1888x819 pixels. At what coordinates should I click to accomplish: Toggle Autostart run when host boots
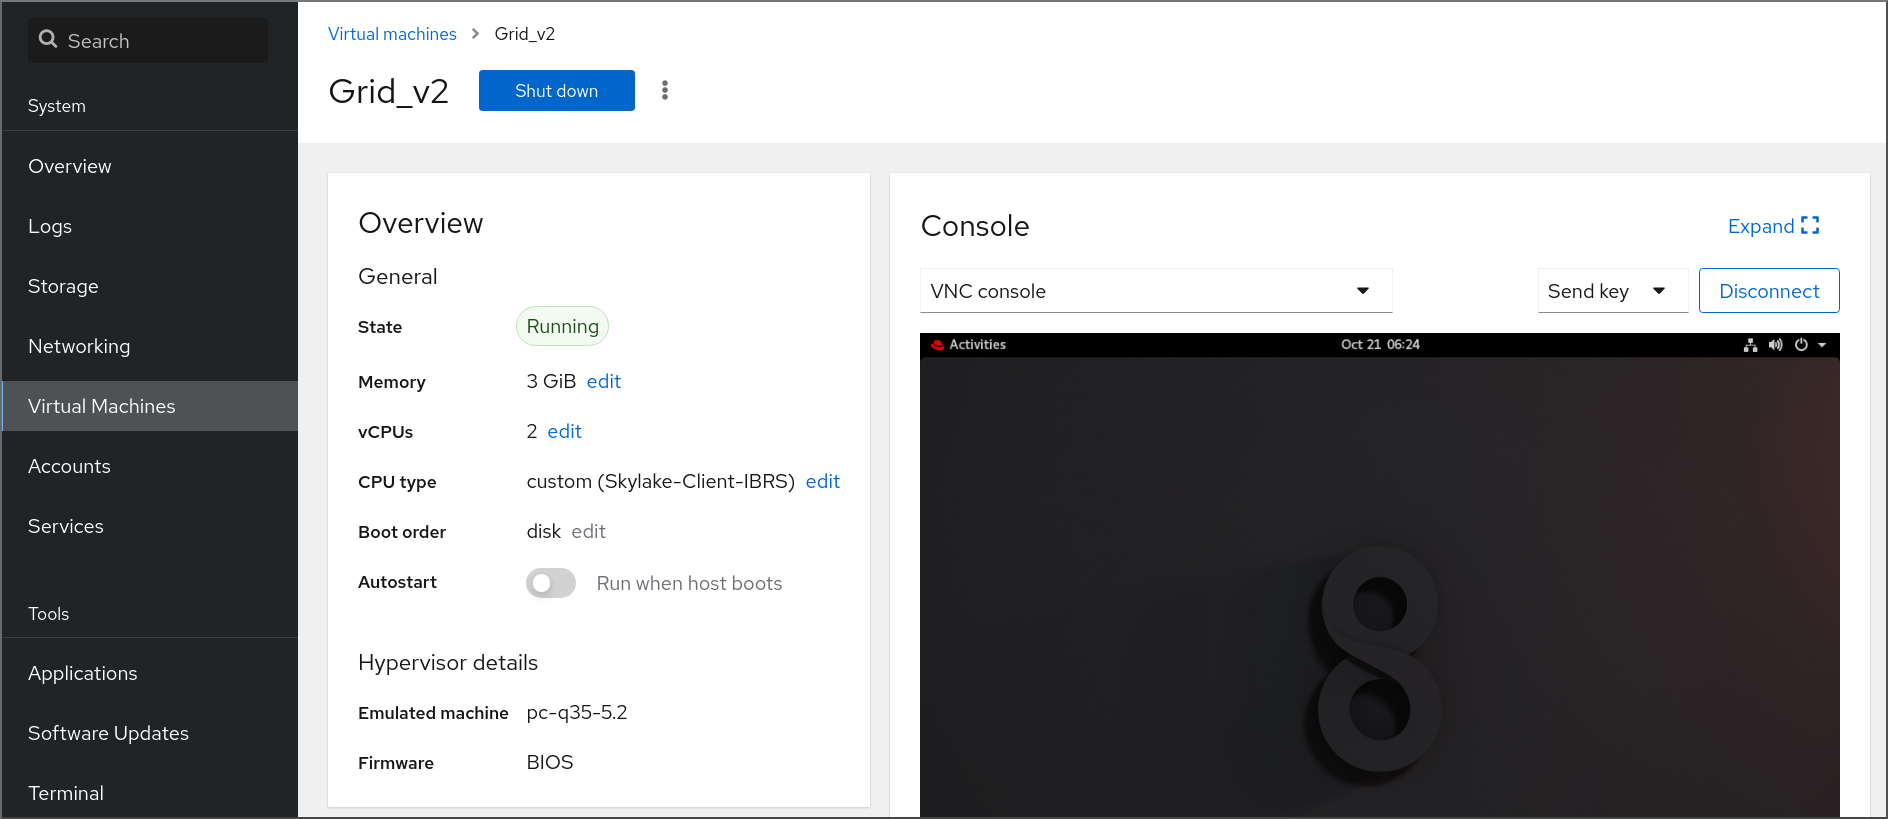[551, 583]
